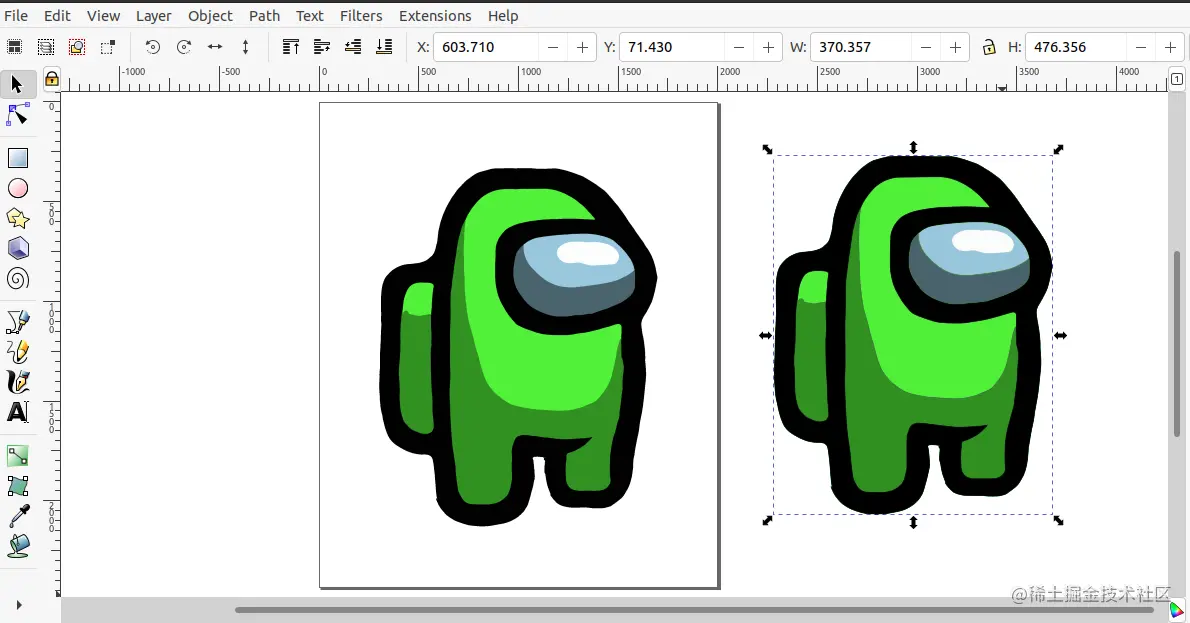Viewport: 1190px width, 623px height.
Task: Click Deselect icon in toolbar
Action: point(77,47)
